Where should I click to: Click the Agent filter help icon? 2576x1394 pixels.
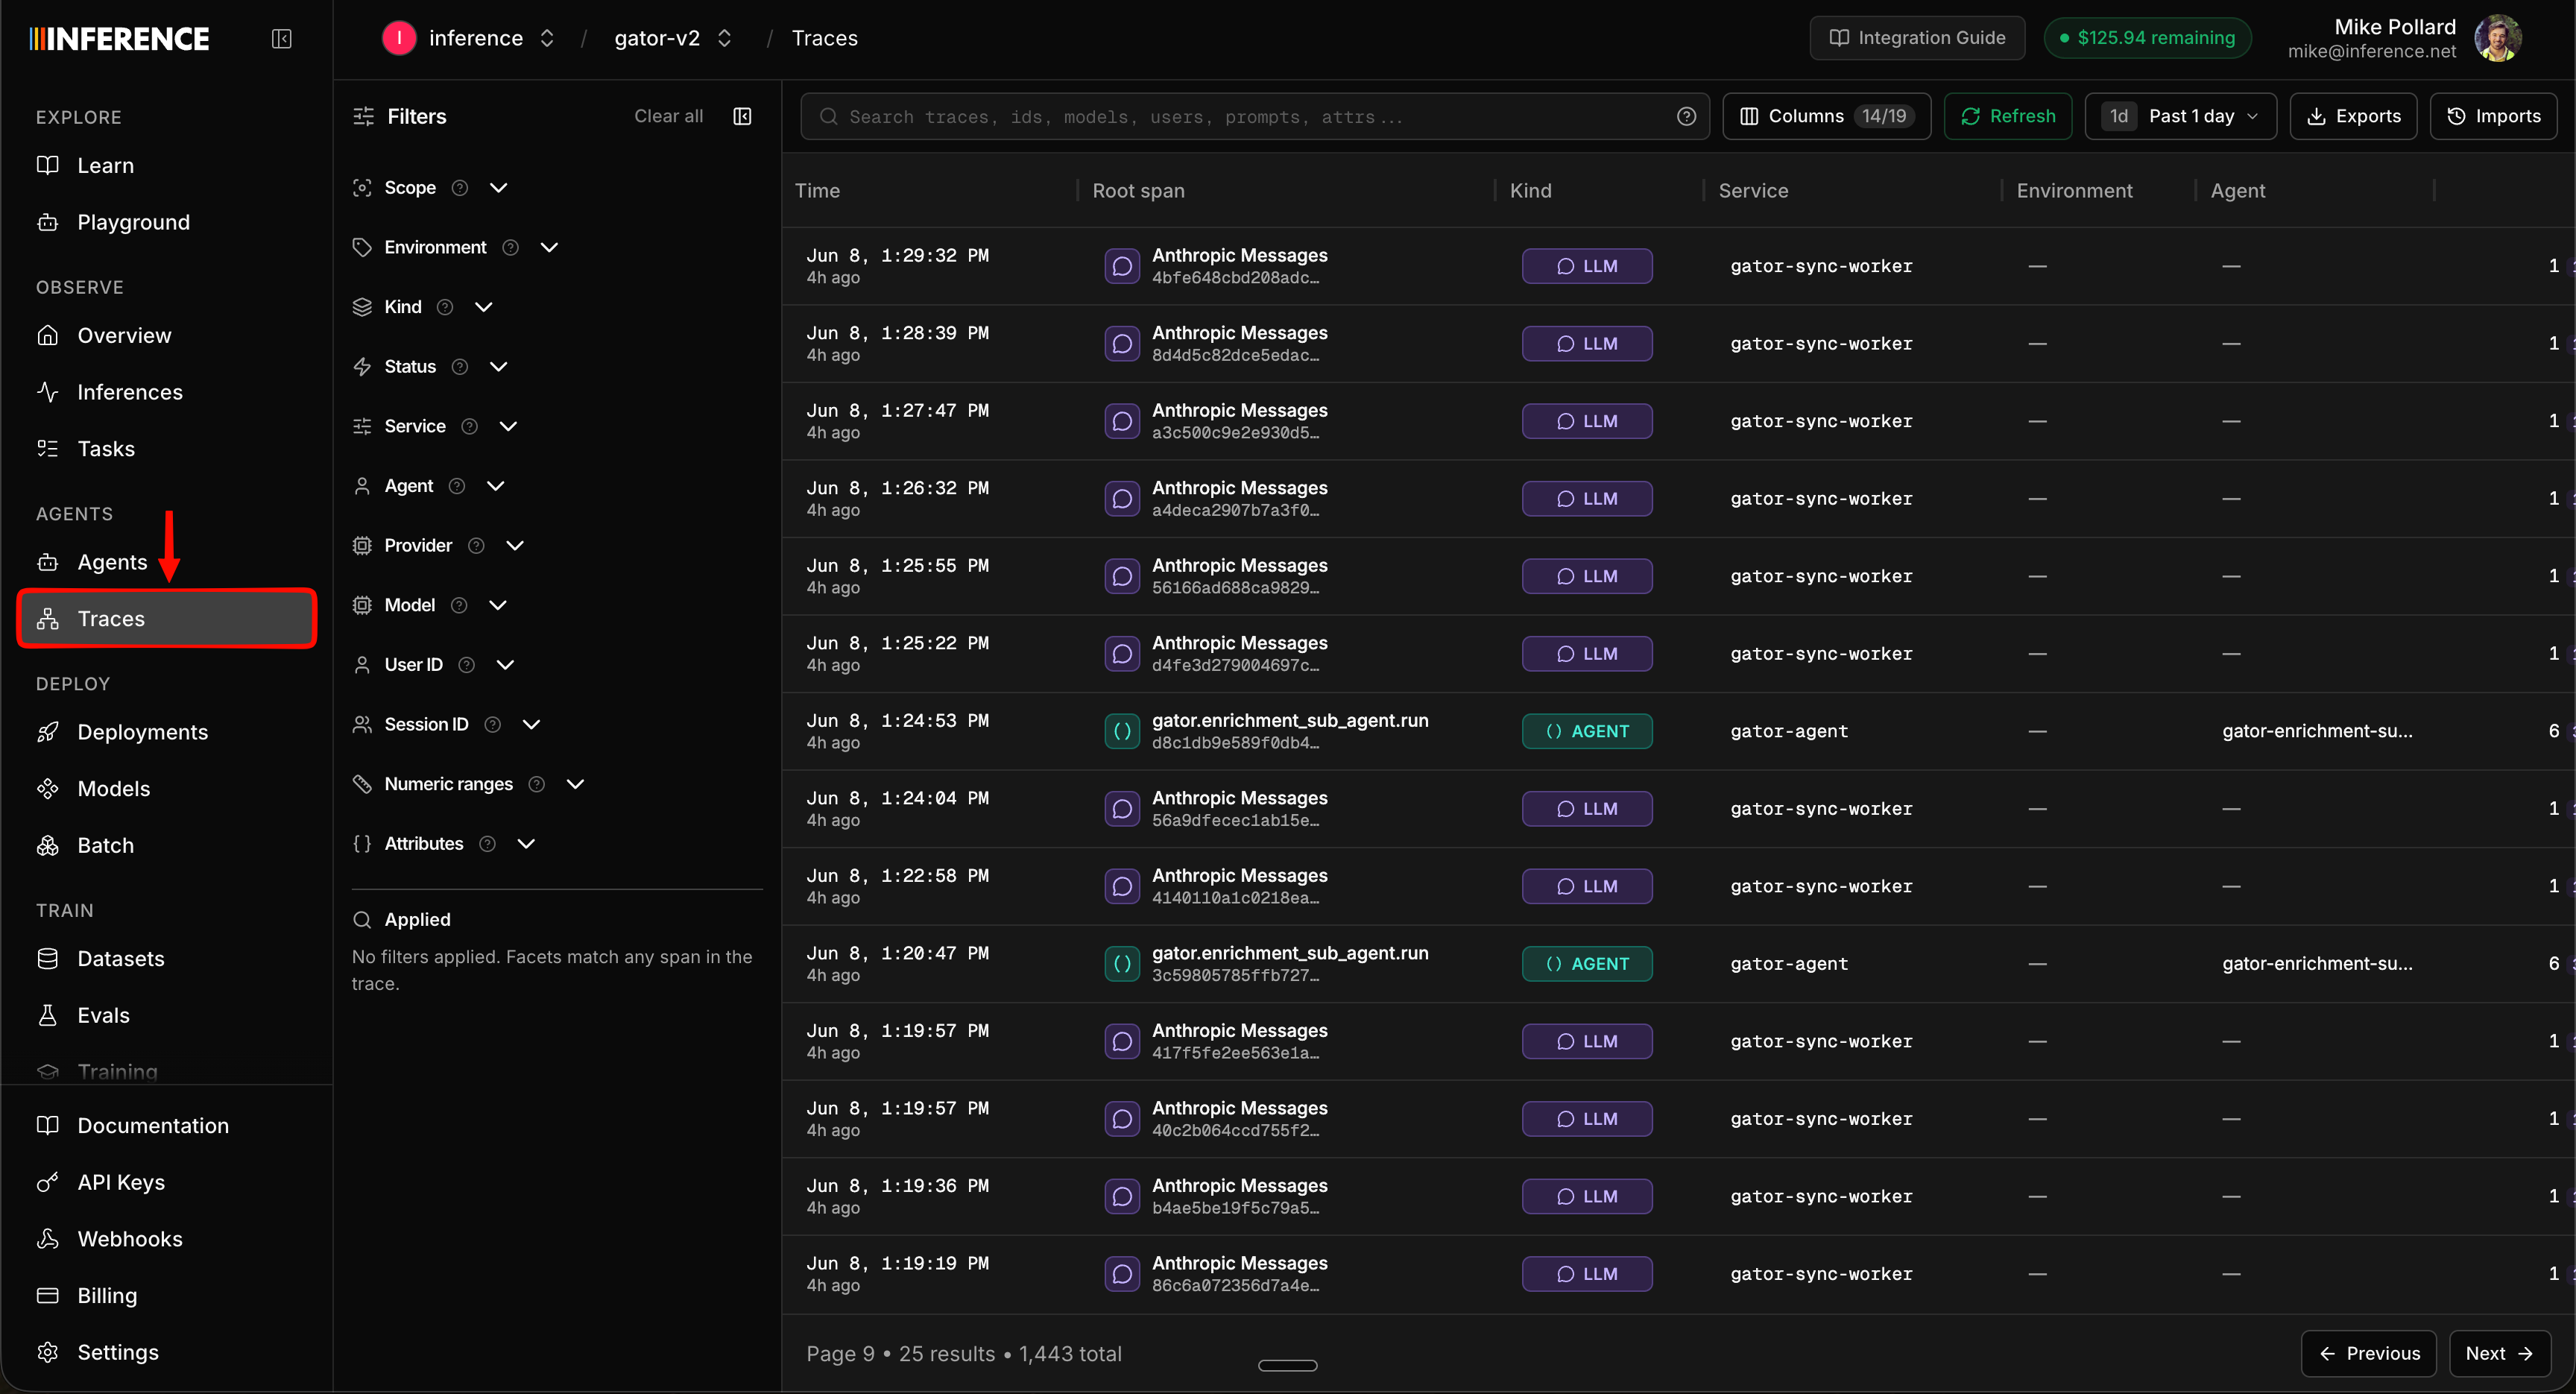pos(457,486)
